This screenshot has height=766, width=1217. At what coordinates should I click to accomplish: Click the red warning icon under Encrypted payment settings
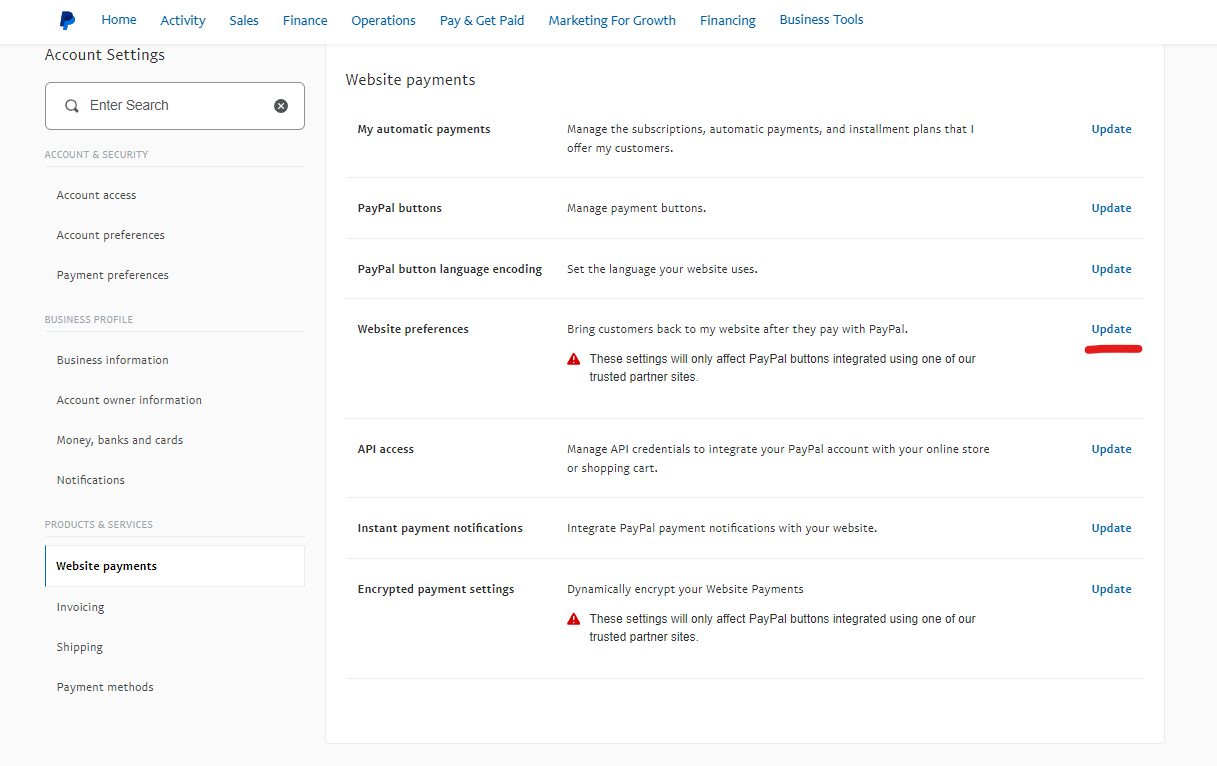click(574, 619)
